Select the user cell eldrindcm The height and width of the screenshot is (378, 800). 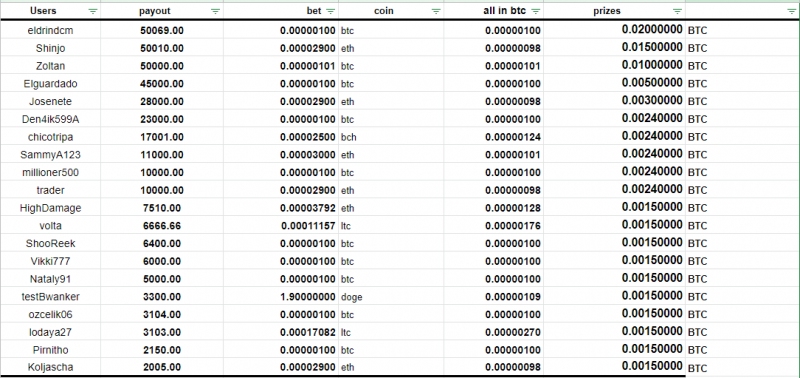[x=51, y=31]
